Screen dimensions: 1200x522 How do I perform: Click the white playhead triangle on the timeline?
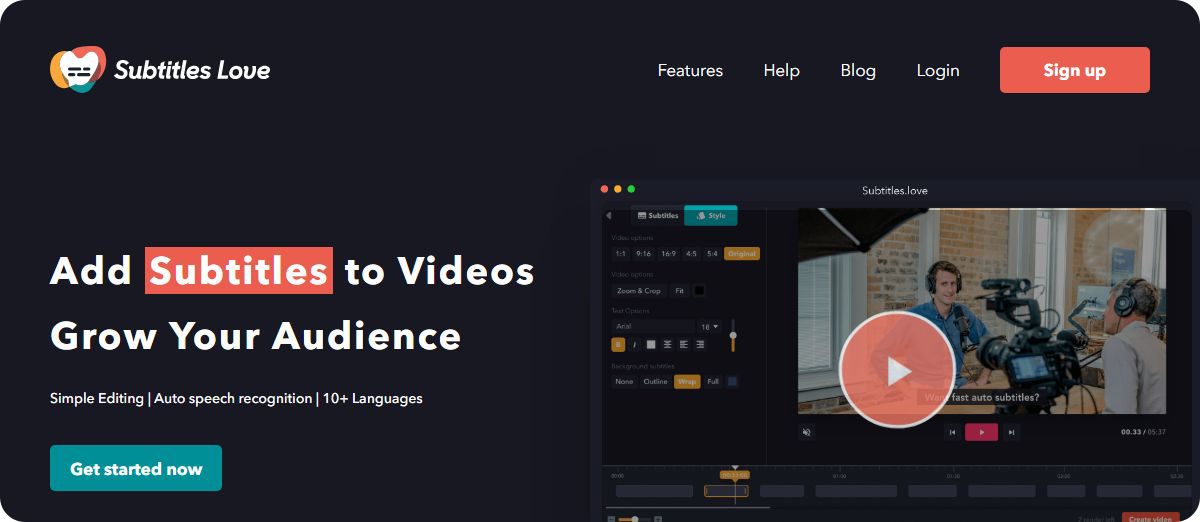735,467
